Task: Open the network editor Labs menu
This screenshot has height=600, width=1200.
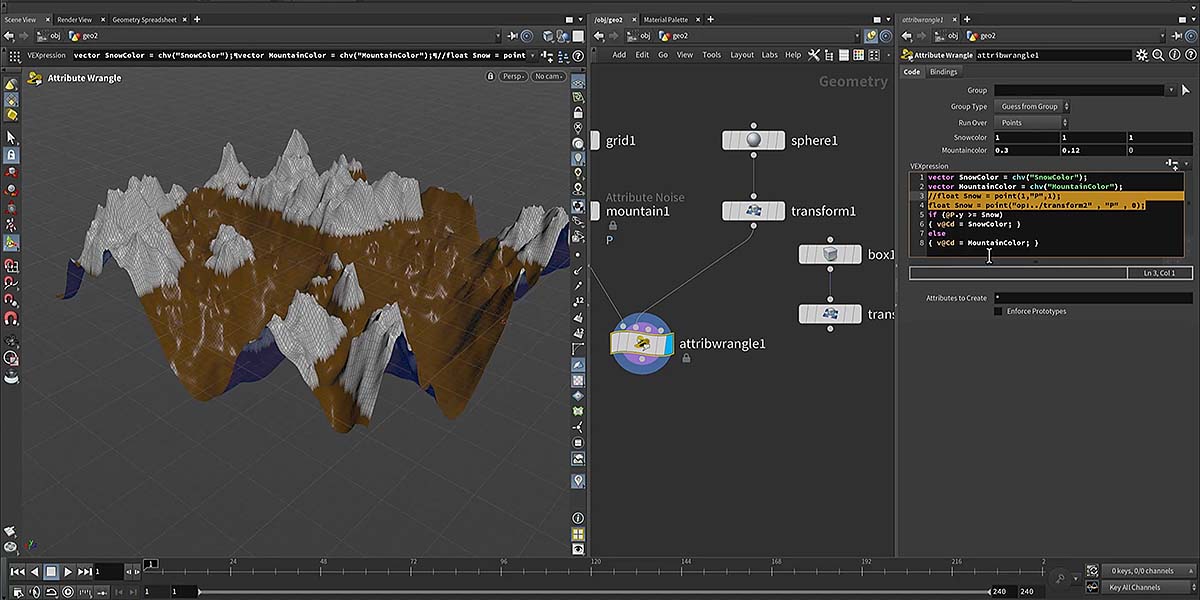Action: (x=769, y=55)
